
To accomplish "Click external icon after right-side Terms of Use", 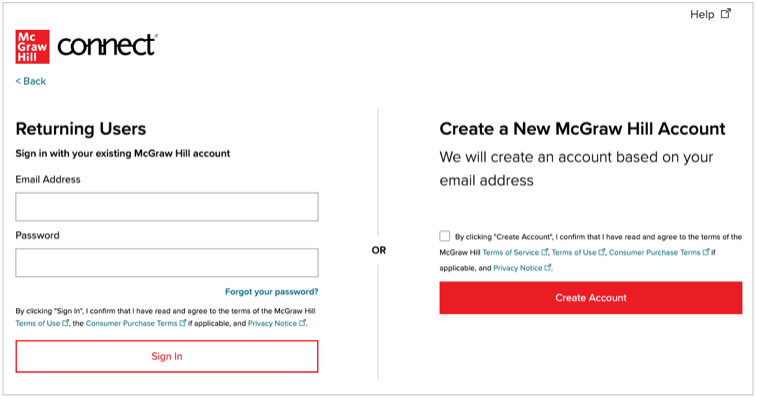I will coord(602,252).
